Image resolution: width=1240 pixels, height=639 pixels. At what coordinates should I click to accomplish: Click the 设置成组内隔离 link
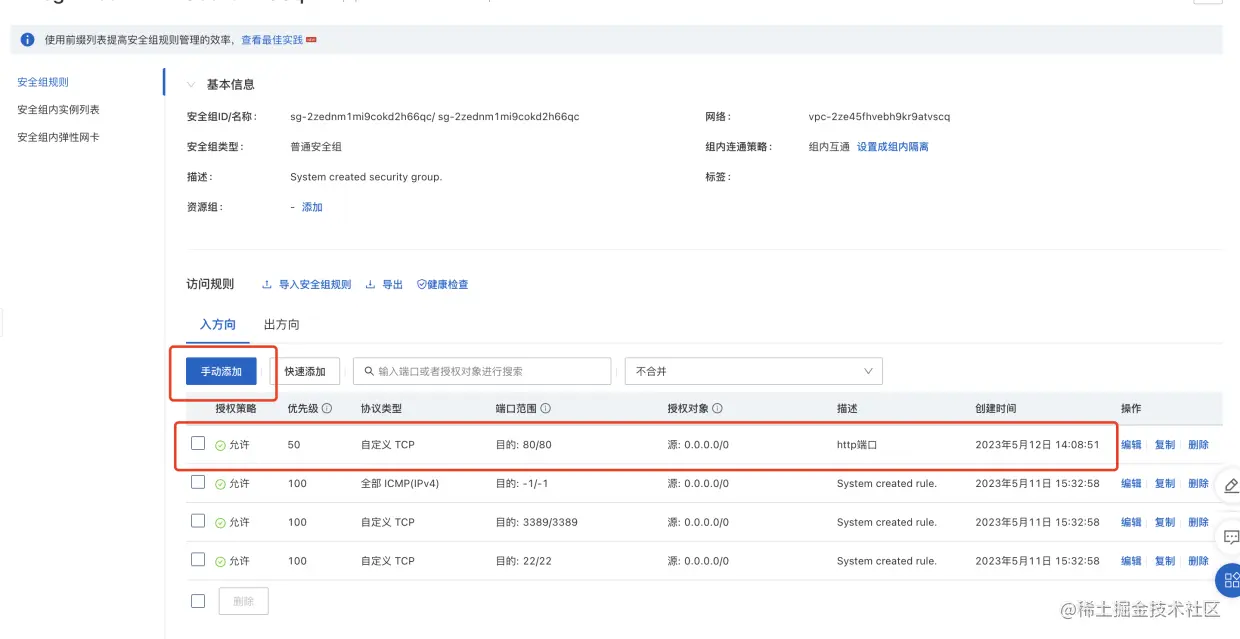[x=893, y=147]
